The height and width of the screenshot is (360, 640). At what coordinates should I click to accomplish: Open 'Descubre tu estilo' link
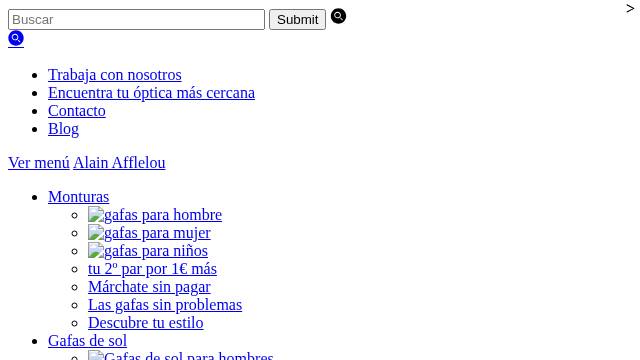point(146,322)
